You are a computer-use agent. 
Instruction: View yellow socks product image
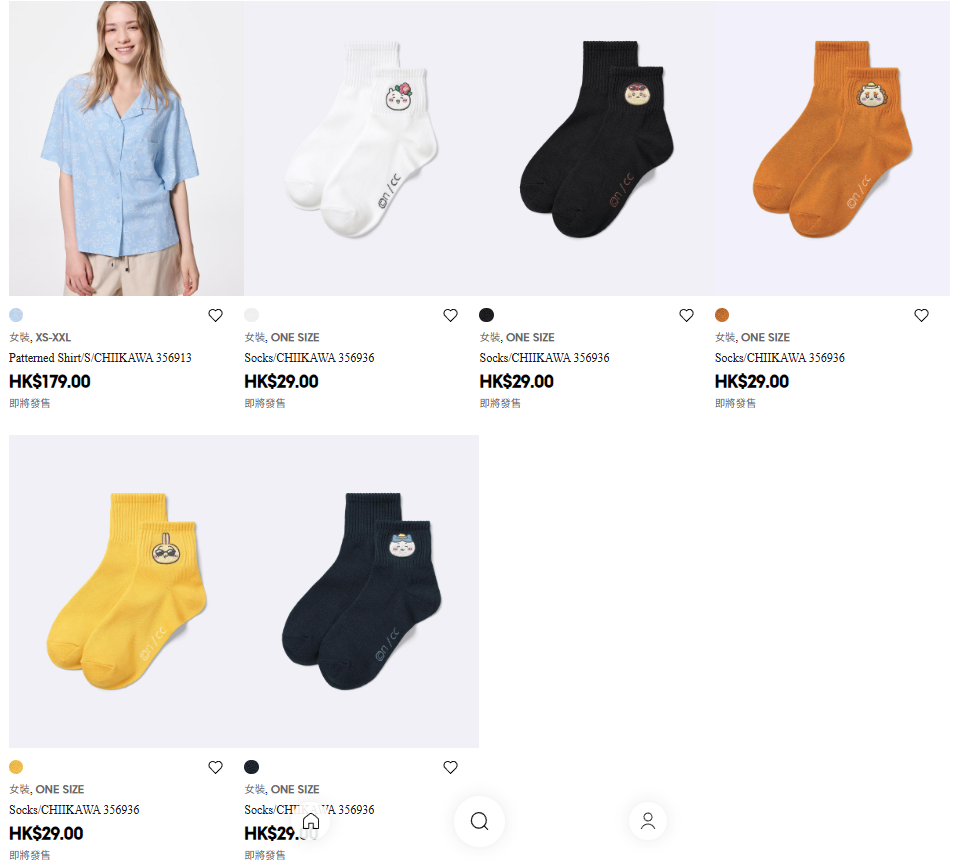tap(126, 591)
